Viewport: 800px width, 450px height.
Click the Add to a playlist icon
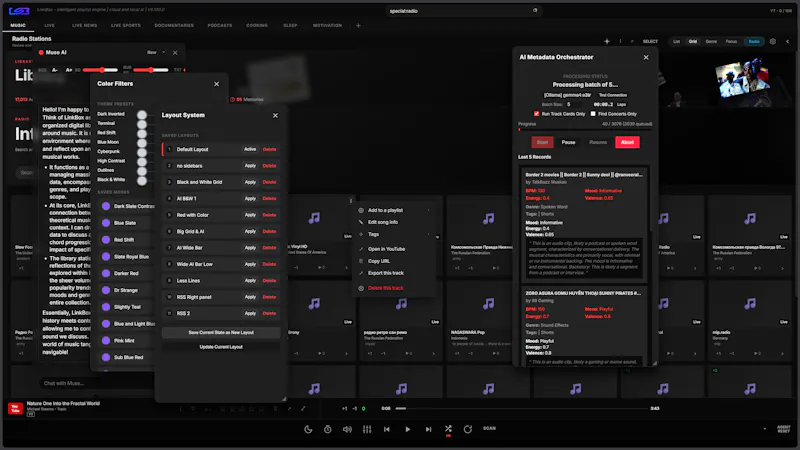click(361, 210)
